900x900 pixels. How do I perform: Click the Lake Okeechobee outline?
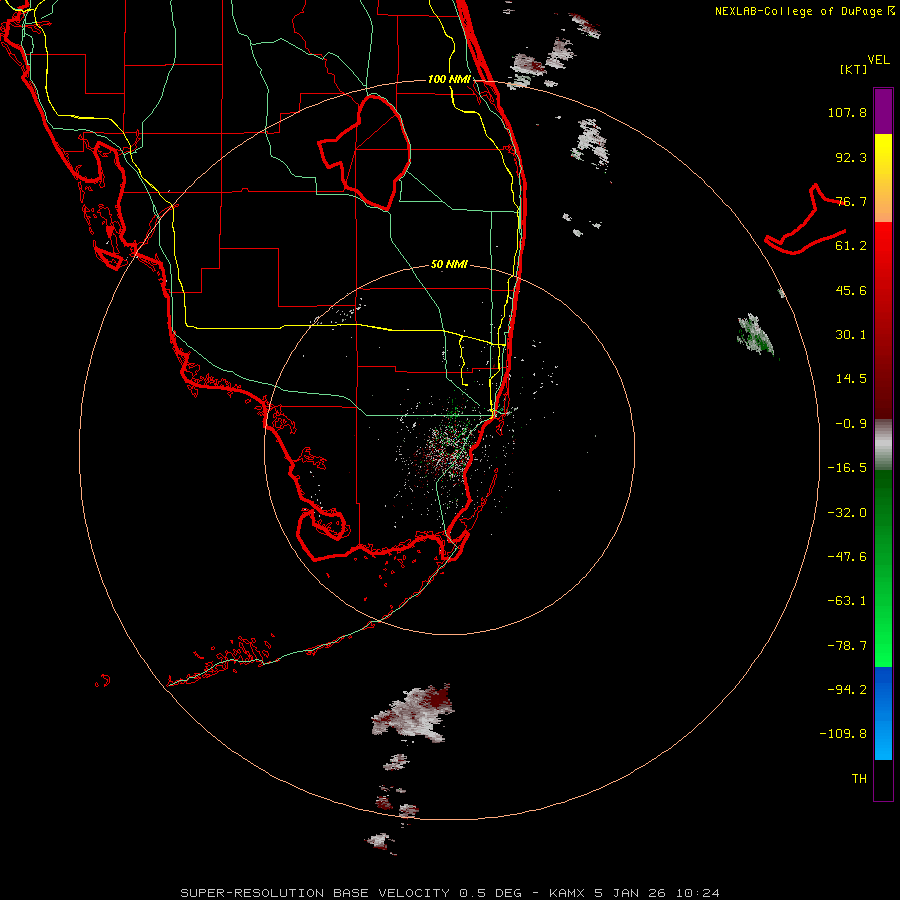tap(365, 153)
